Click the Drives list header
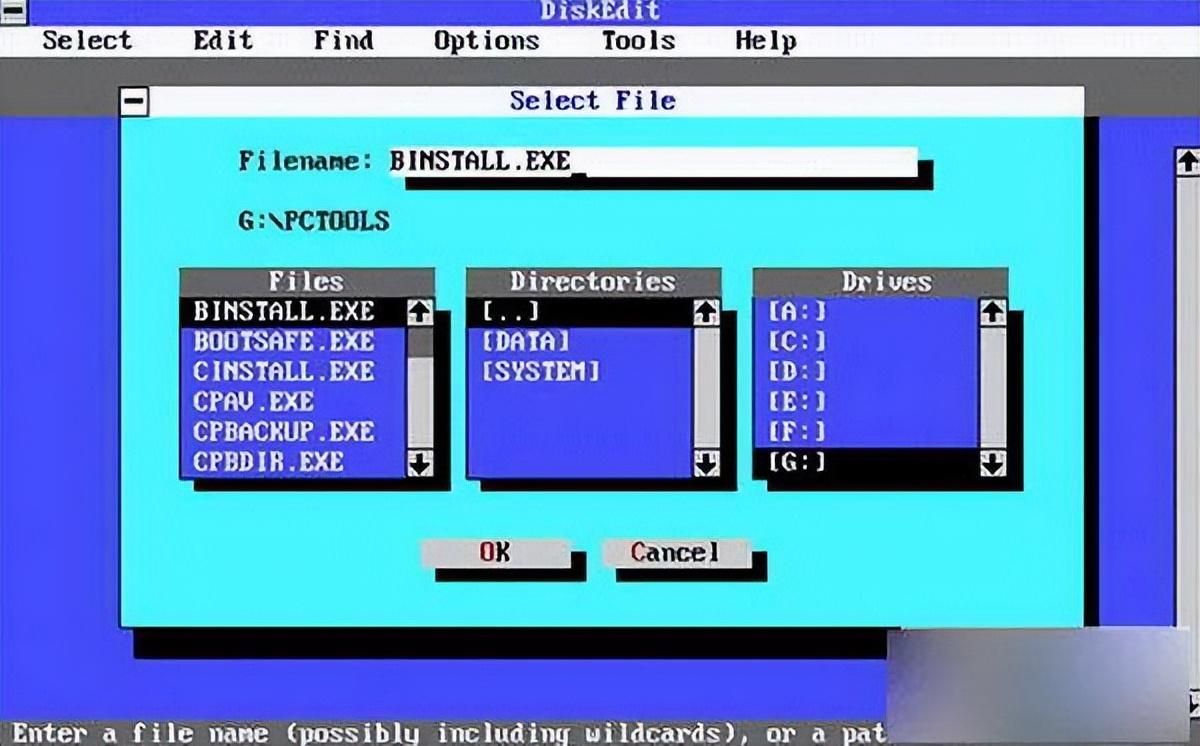1200x746 pixels. tap(880, 282)
